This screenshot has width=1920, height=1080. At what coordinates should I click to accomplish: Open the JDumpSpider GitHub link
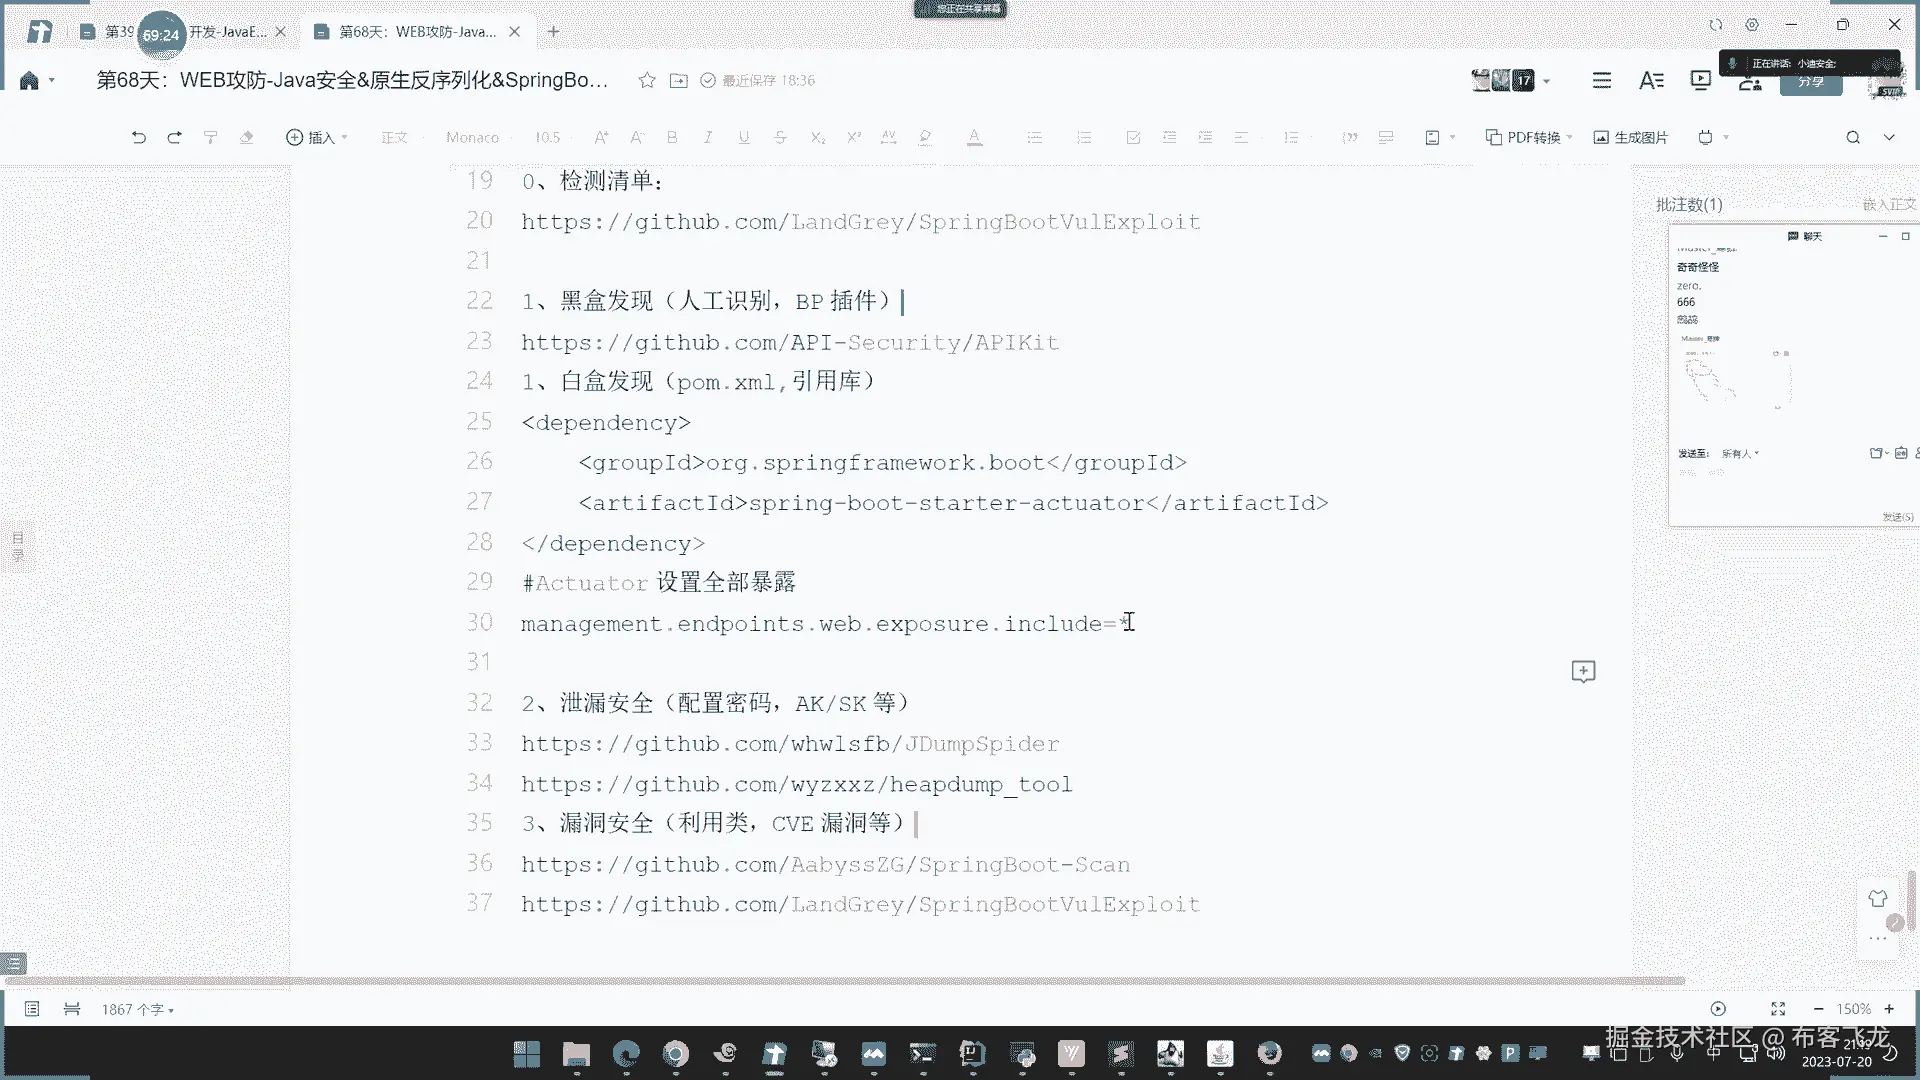click(x=790, y=744)
